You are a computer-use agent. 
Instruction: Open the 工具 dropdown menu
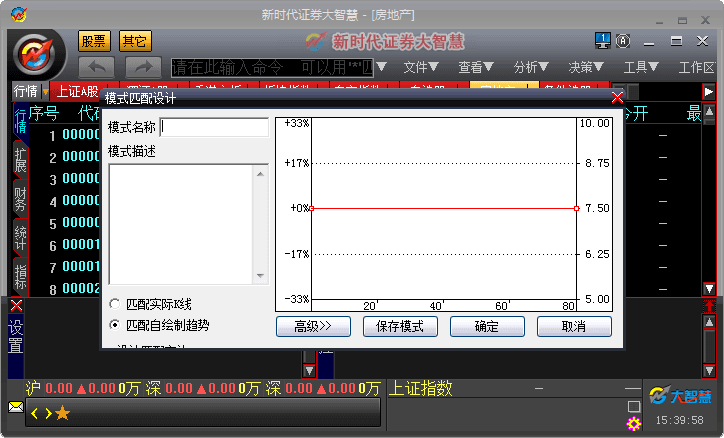point(640,67)
